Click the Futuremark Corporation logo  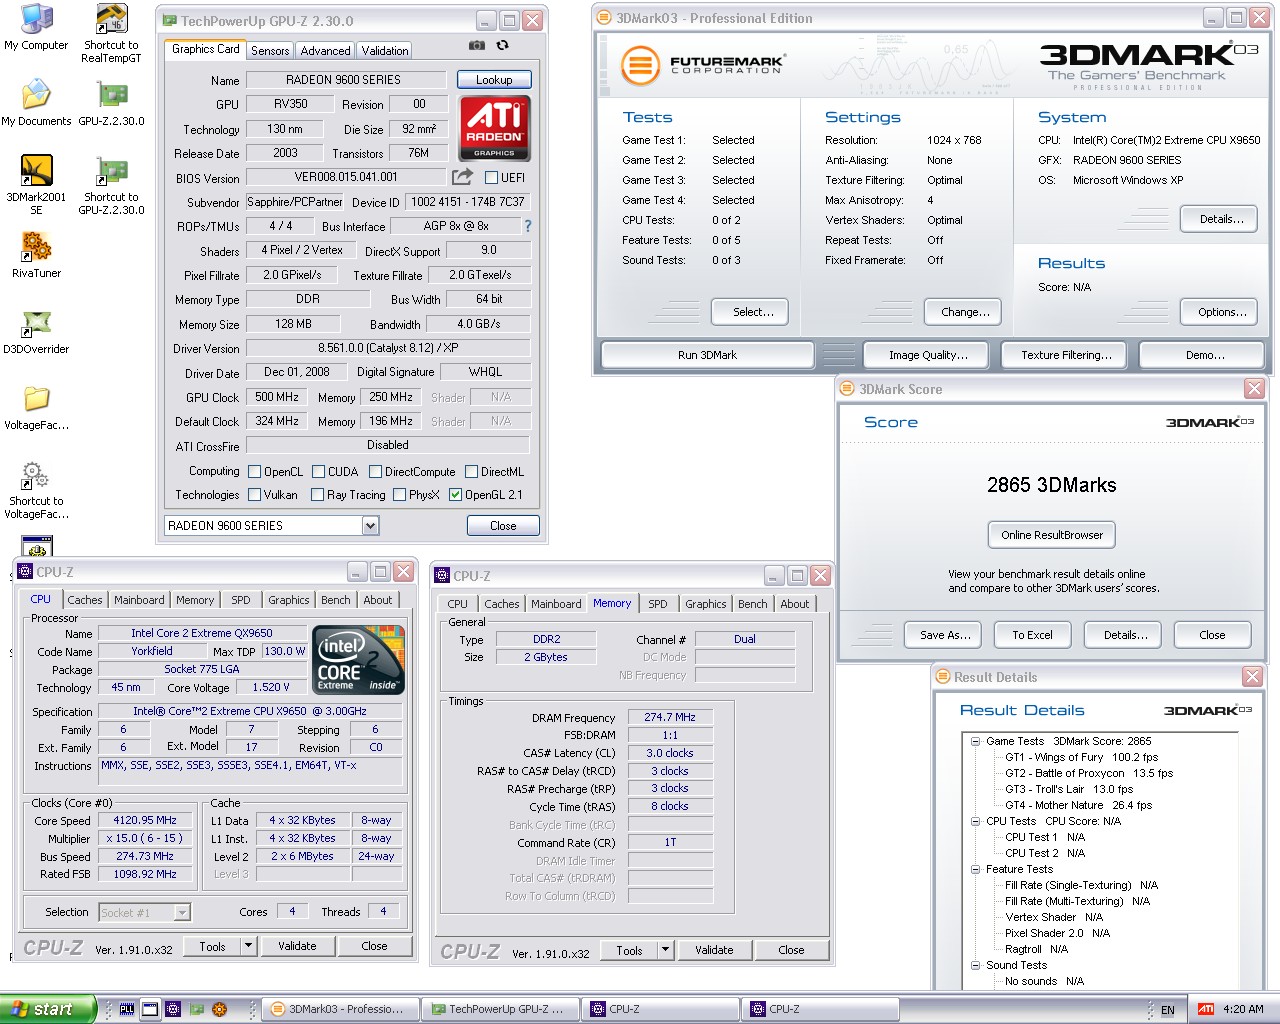pos(703,66)
